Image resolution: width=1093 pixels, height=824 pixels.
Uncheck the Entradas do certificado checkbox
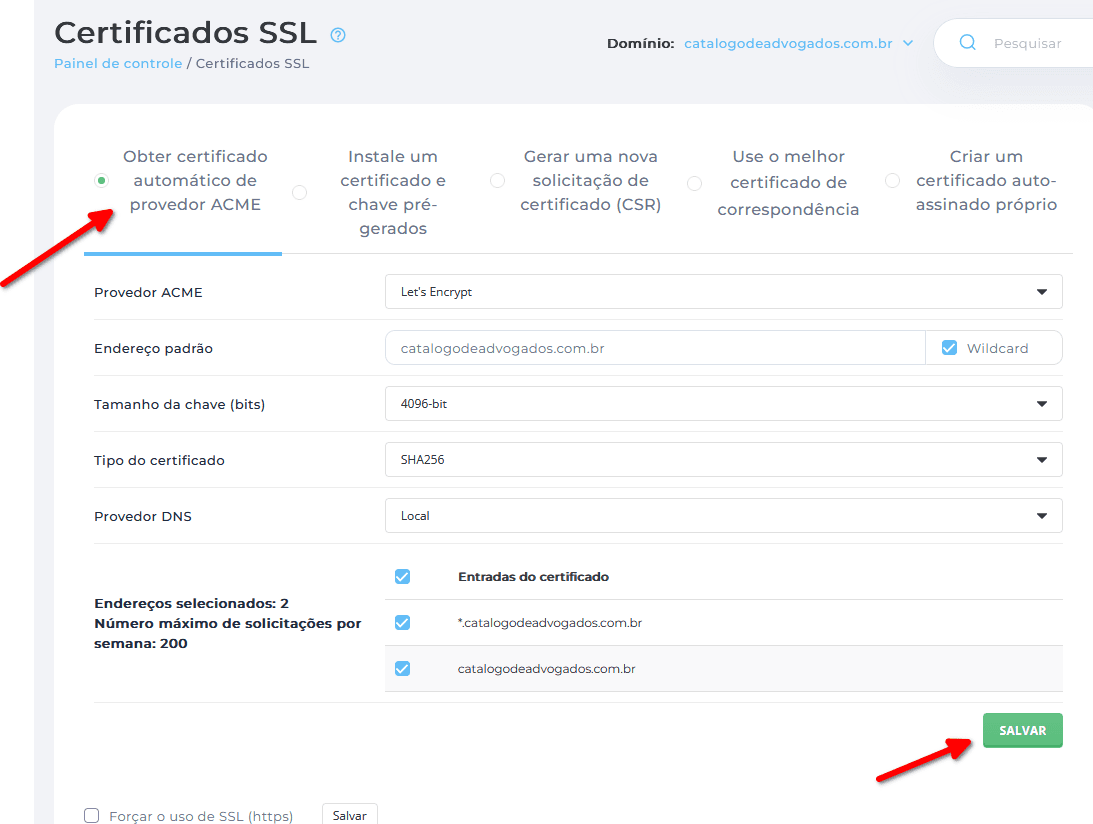point(402,576)
